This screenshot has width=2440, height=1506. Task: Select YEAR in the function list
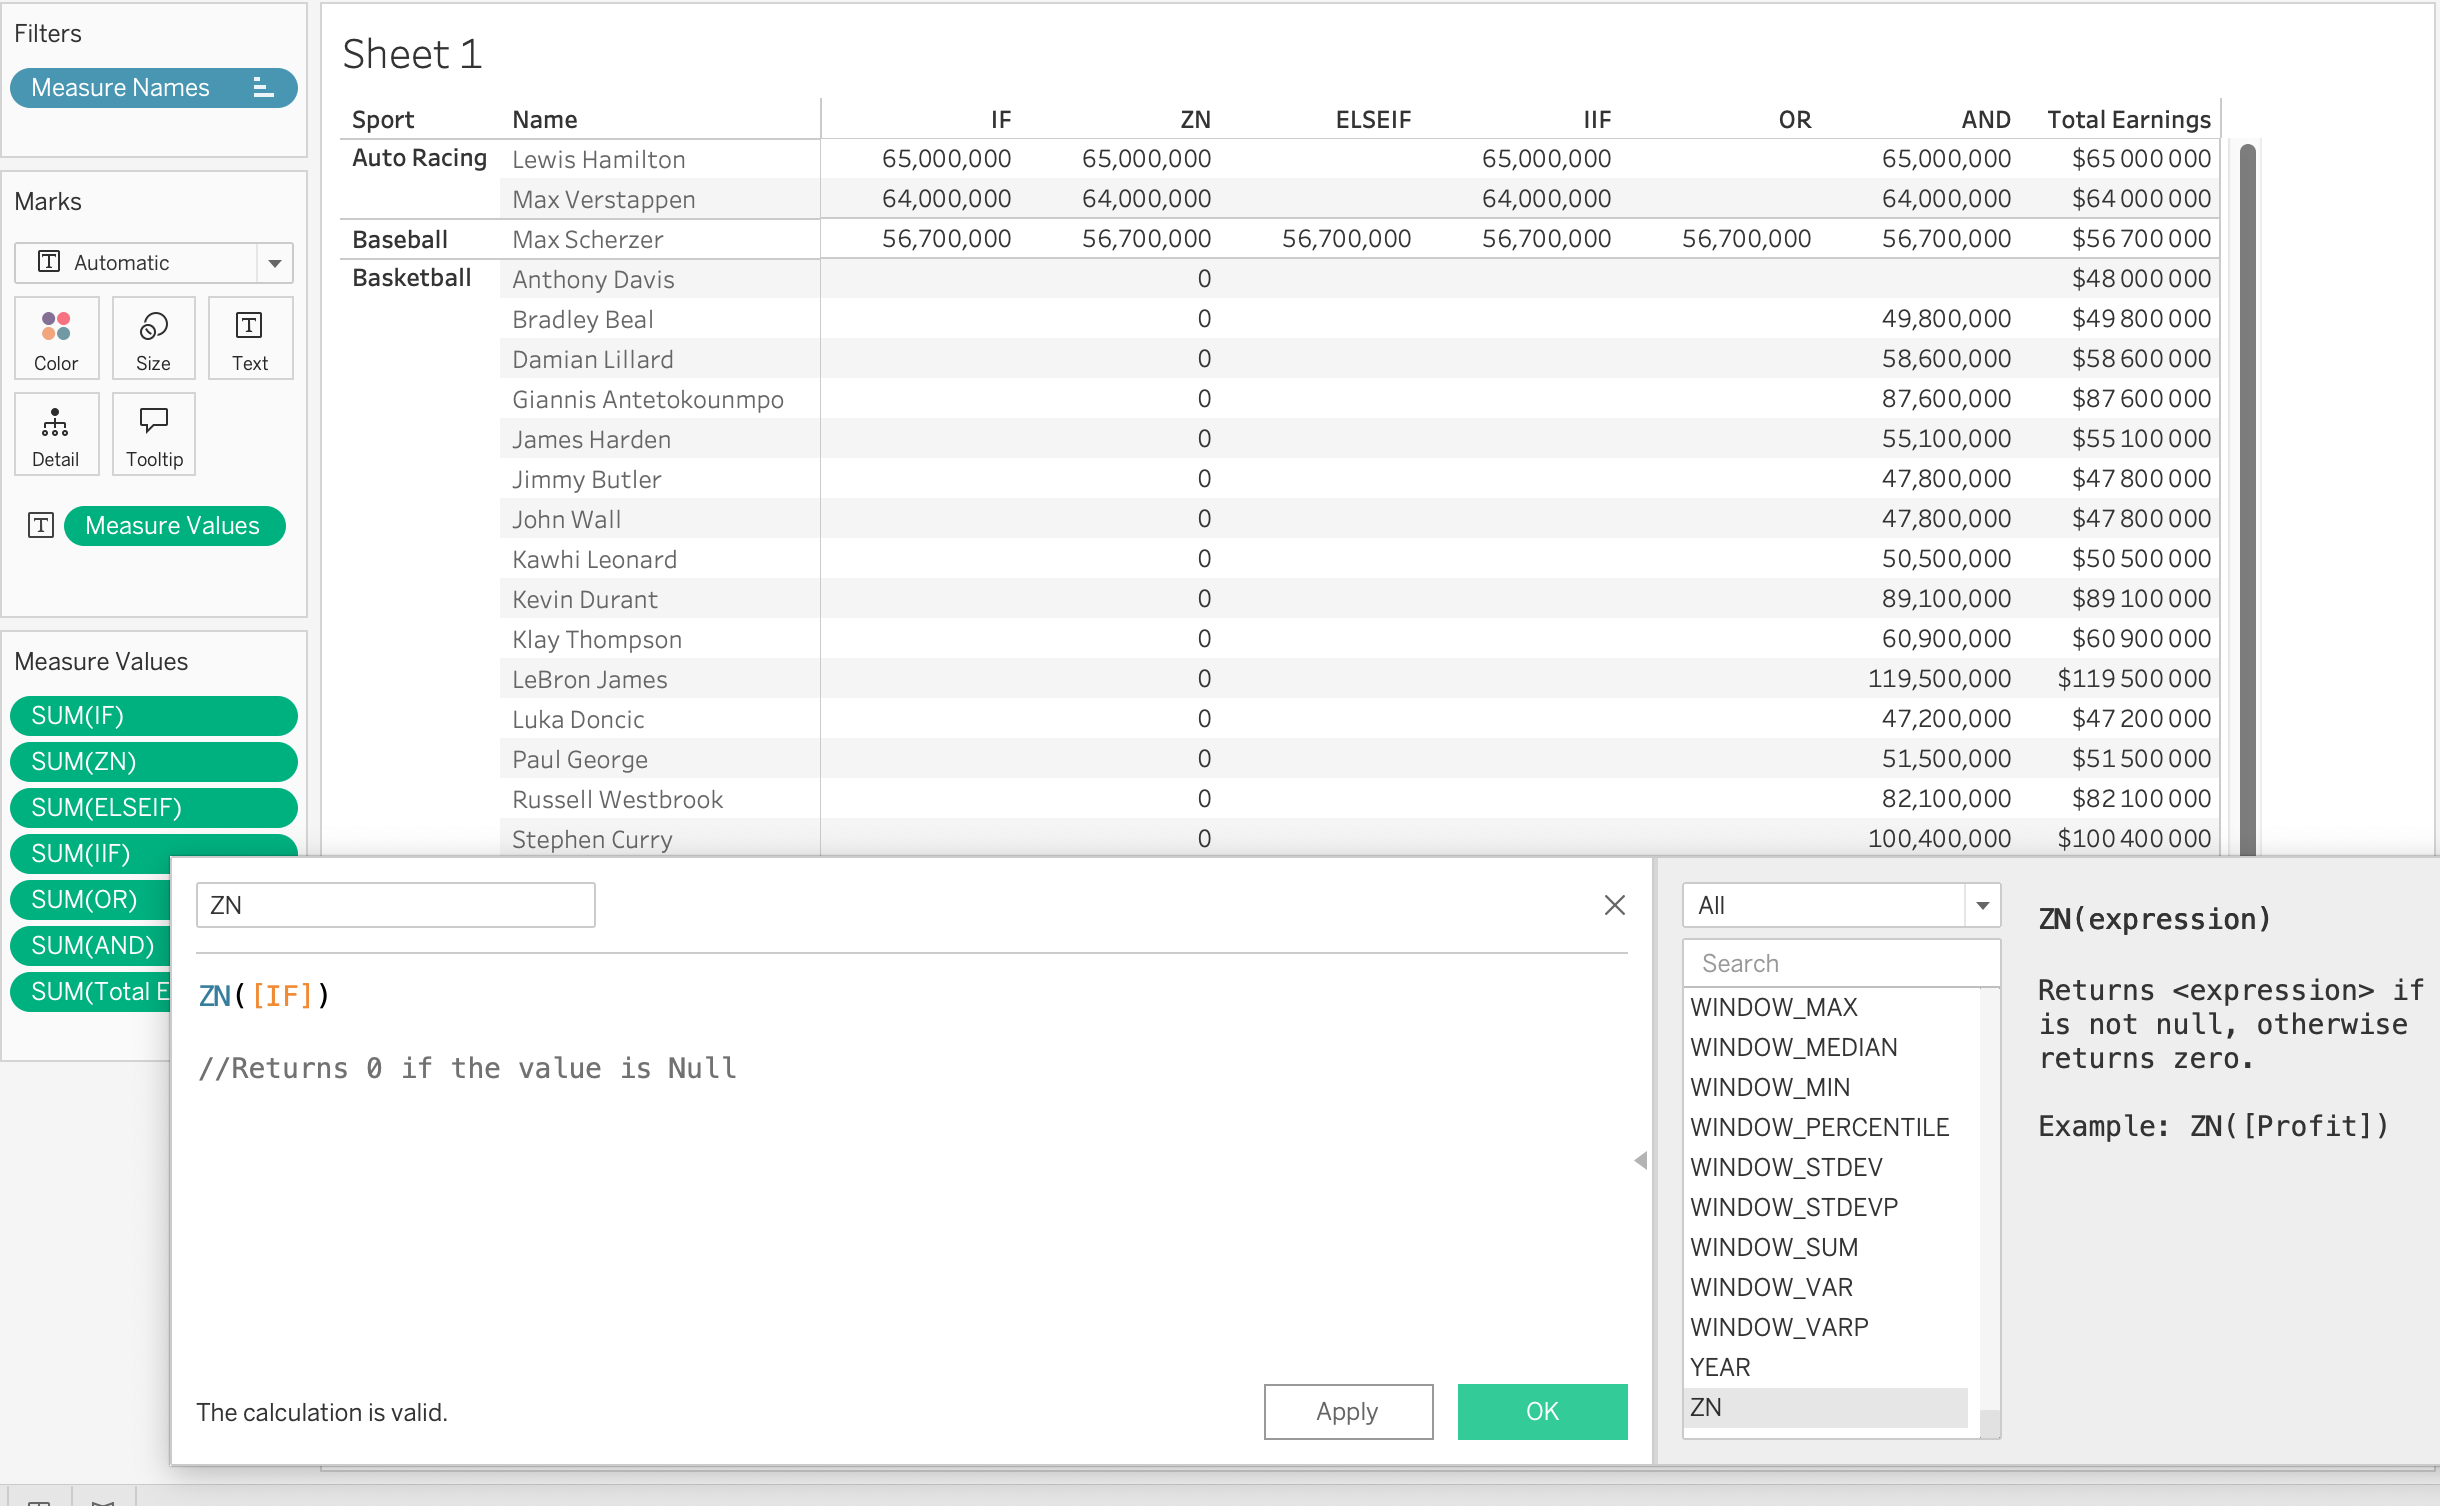click(1720, 1367)
